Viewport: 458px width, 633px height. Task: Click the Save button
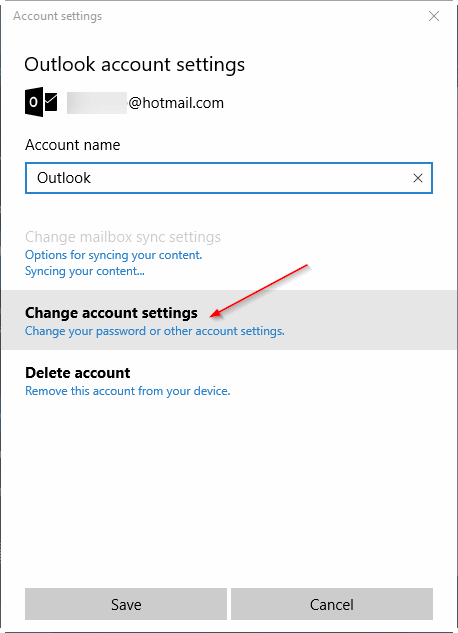pos(126,604)
